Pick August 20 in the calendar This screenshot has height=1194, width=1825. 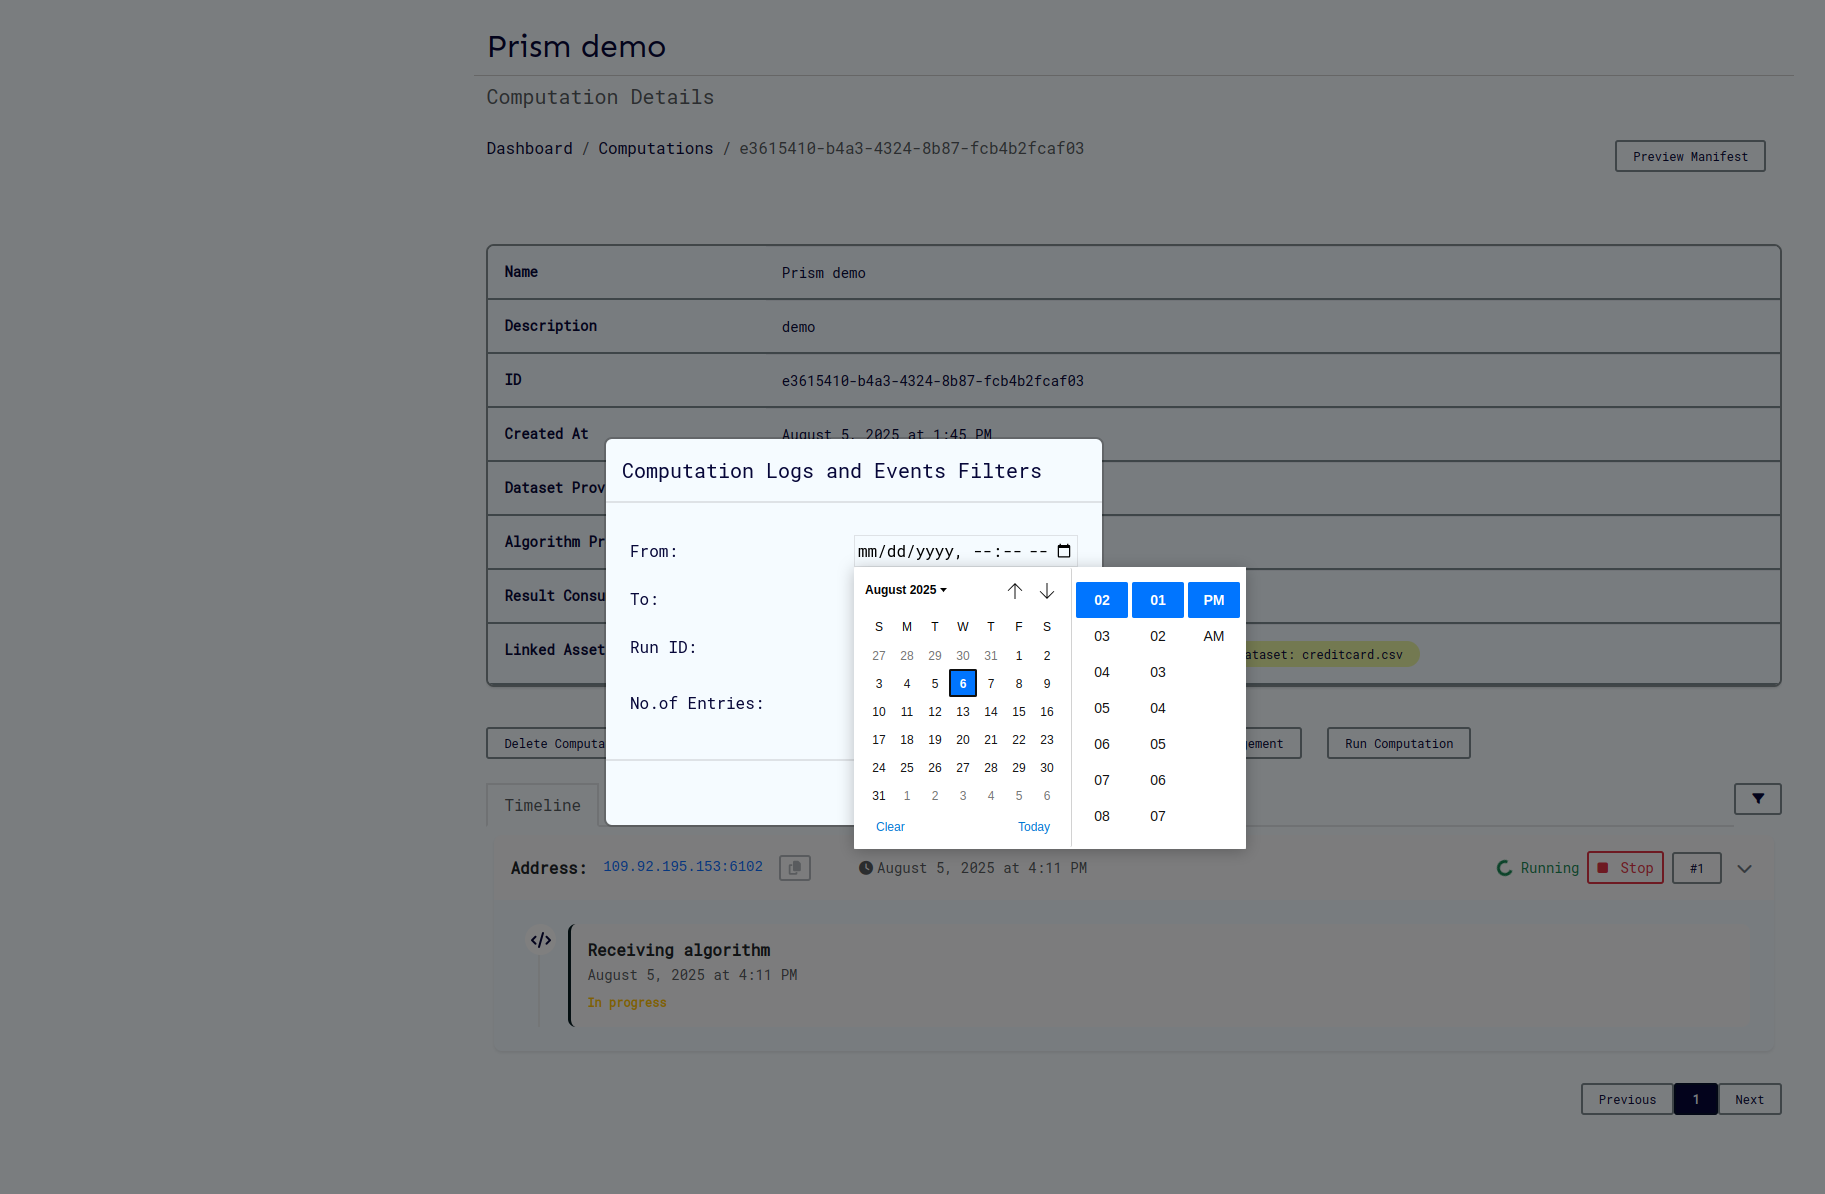963,740
